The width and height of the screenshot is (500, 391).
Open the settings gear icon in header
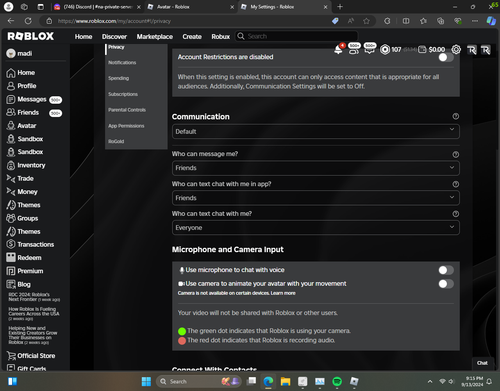pos(456,50)
